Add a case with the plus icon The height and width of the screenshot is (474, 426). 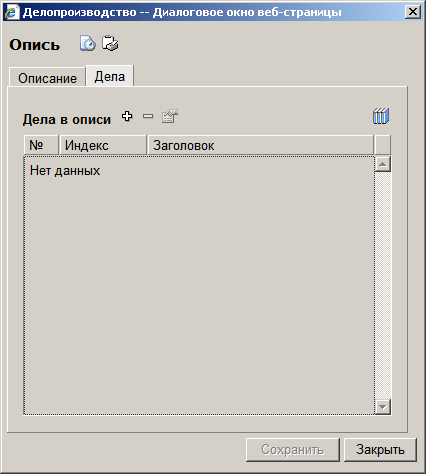[127, 116]
